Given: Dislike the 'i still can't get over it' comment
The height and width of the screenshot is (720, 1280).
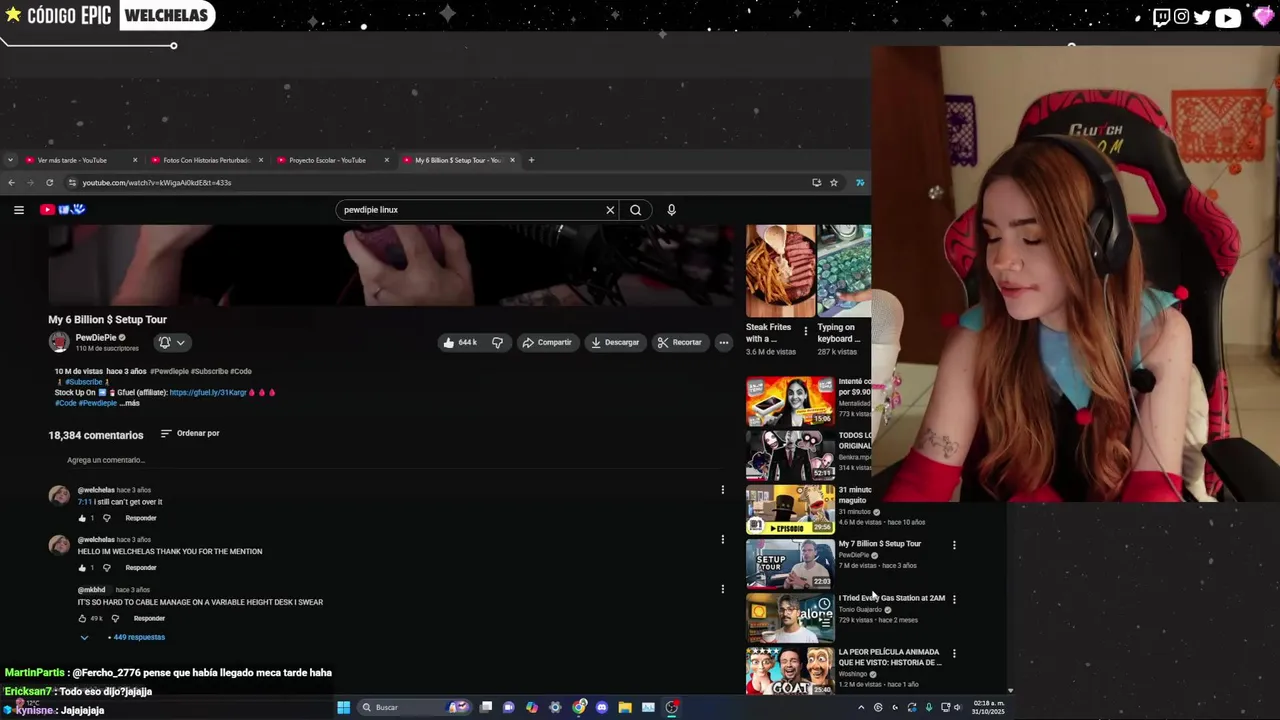Looking at the screenshot, I should click(106, 518).
